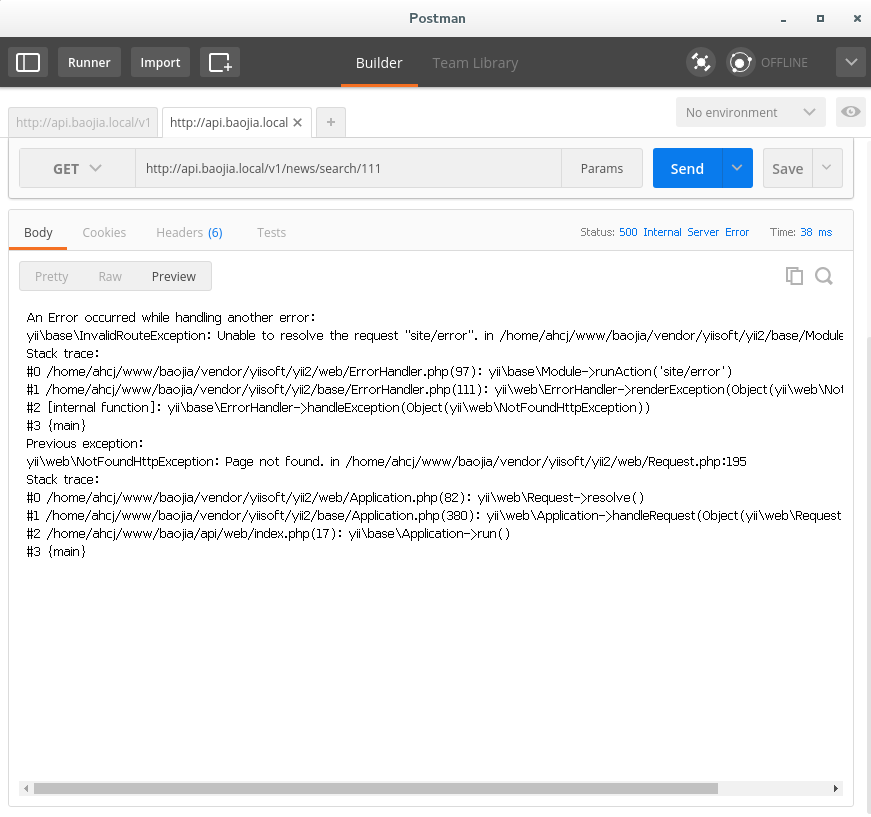This screenshot has width=871, height=817.
Task: Show the response Cookies tab
Action: click(x=104, y=232)
